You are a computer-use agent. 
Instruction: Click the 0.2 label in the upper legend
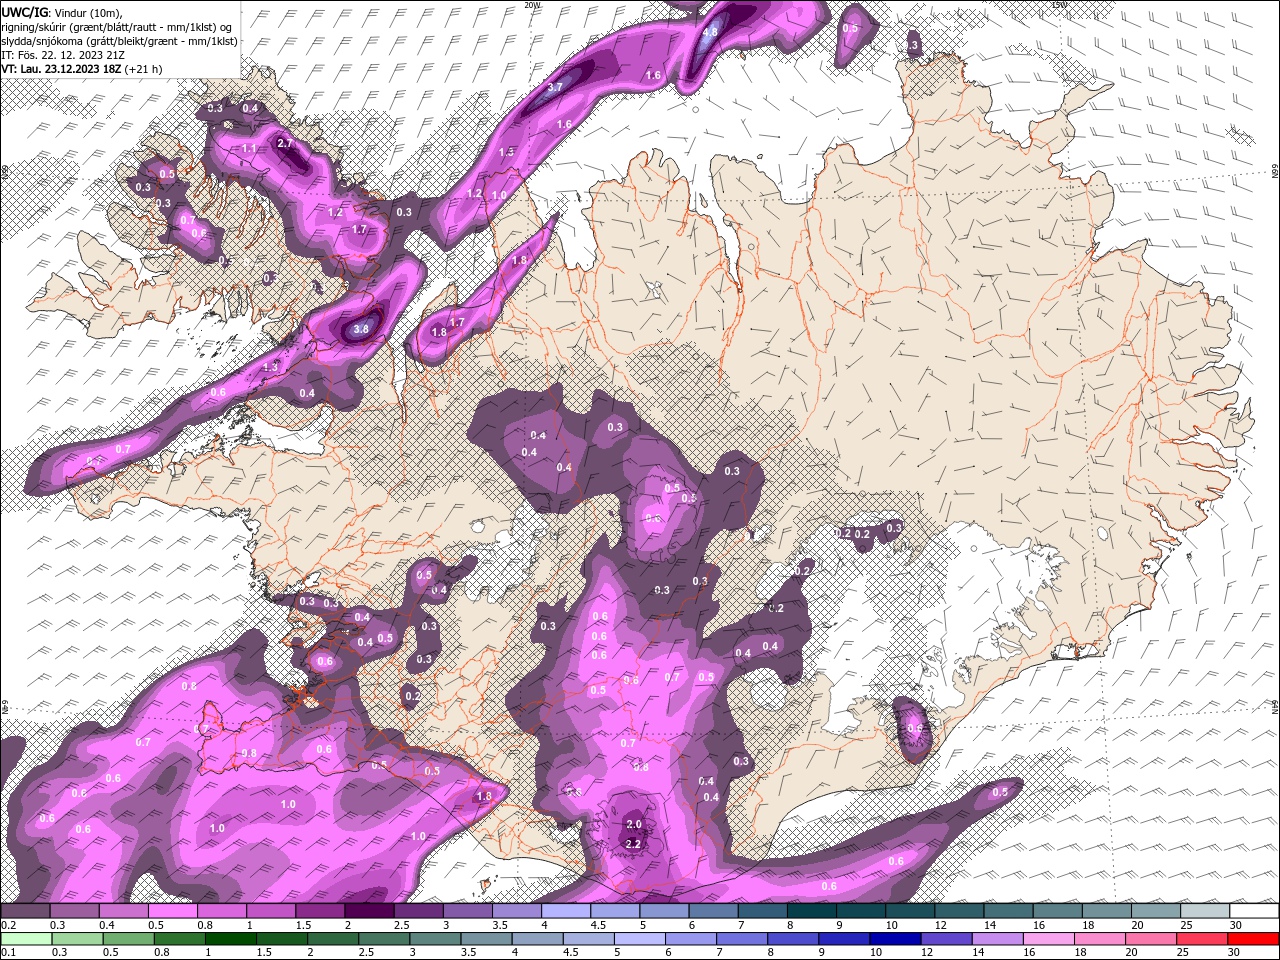pyautogui.click(x=8, y=925)
